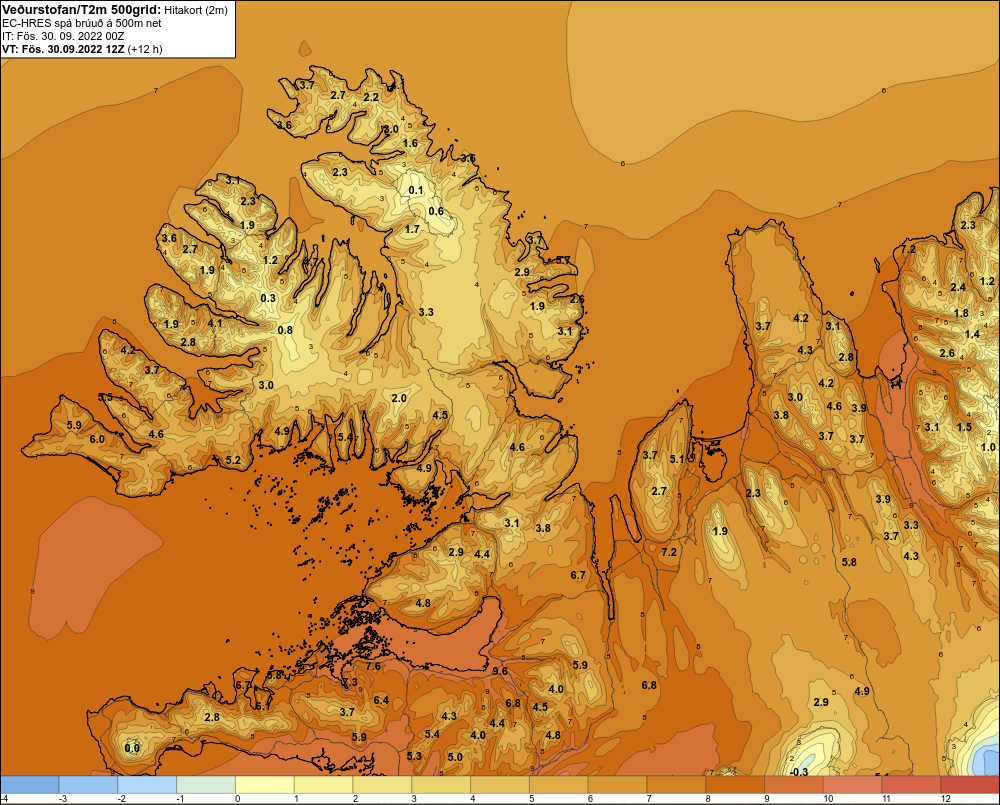Click the 'Veðurstofan/T2m 500grid:' title text
The height and width of the screenshot is (805, 1000).
[x=81, y=10]
